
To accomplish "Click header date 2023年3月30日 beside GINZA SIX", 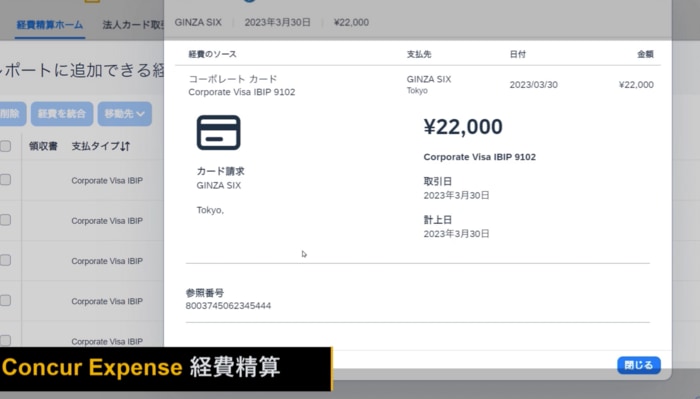I will [277, 22].
